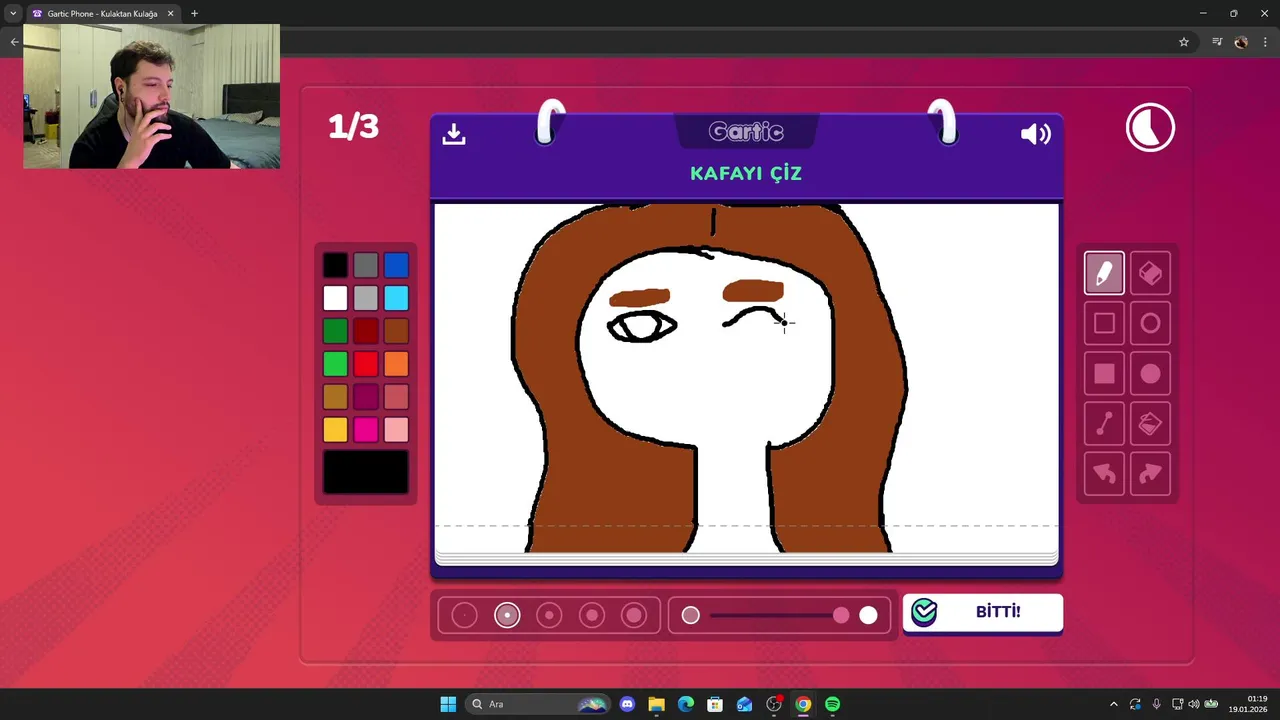Viewport: 1280px width, 720px height.
Task: Bookmark this page with the star icon
Action: pos(1184,42)
